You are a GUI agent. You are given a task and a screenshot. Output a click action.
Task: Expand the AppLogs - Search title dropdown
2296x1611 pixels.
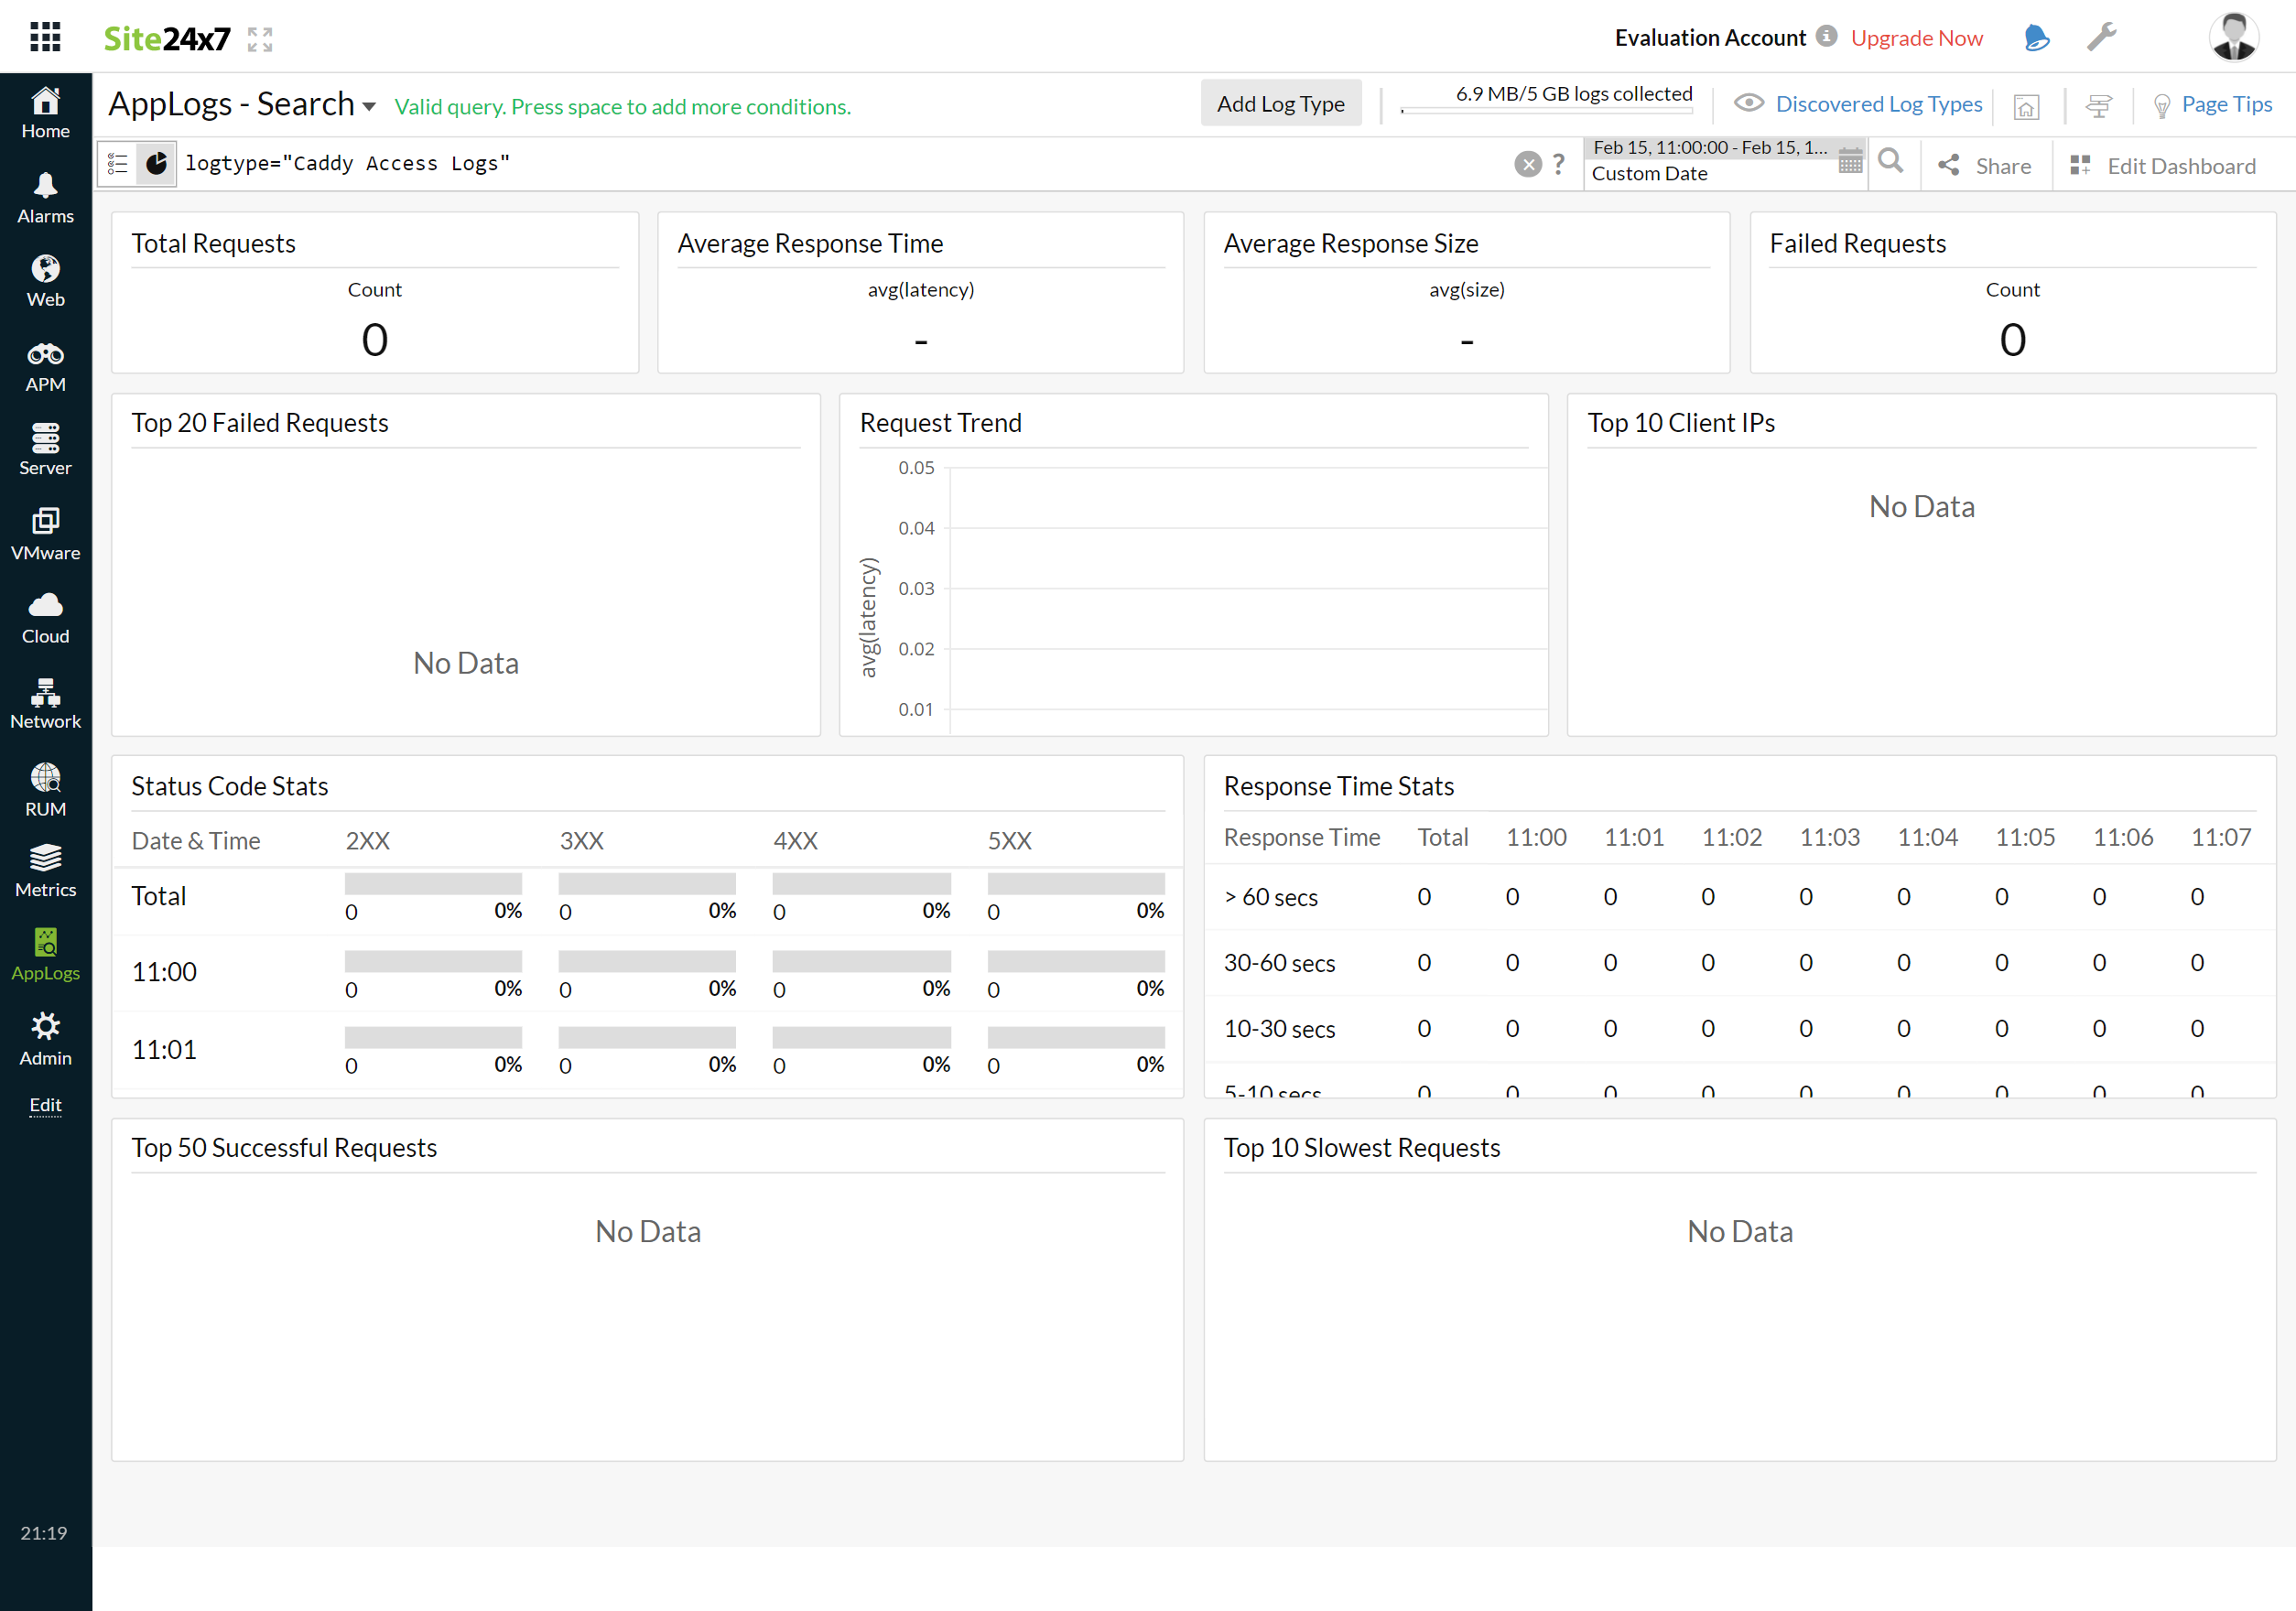coord(369,106)
